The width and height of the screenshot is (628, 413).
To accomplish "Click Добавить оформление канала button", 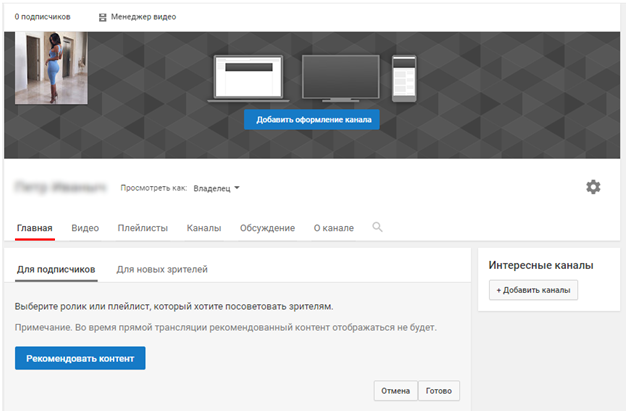I will pos(312,119).
